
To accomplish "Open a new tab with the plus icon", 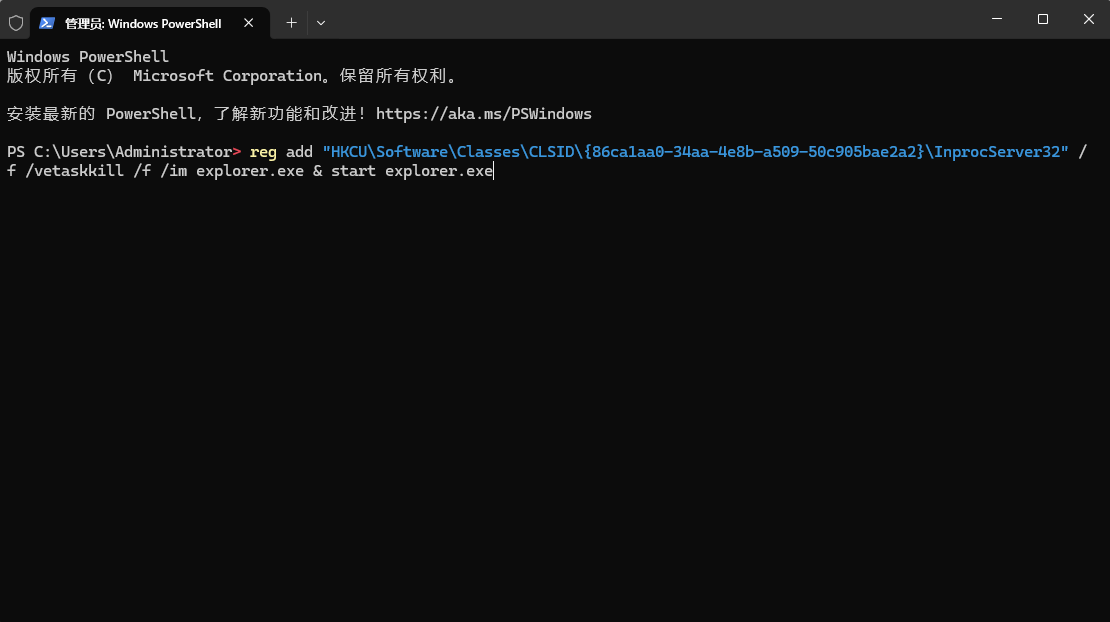I will click(x=291, y=23).
